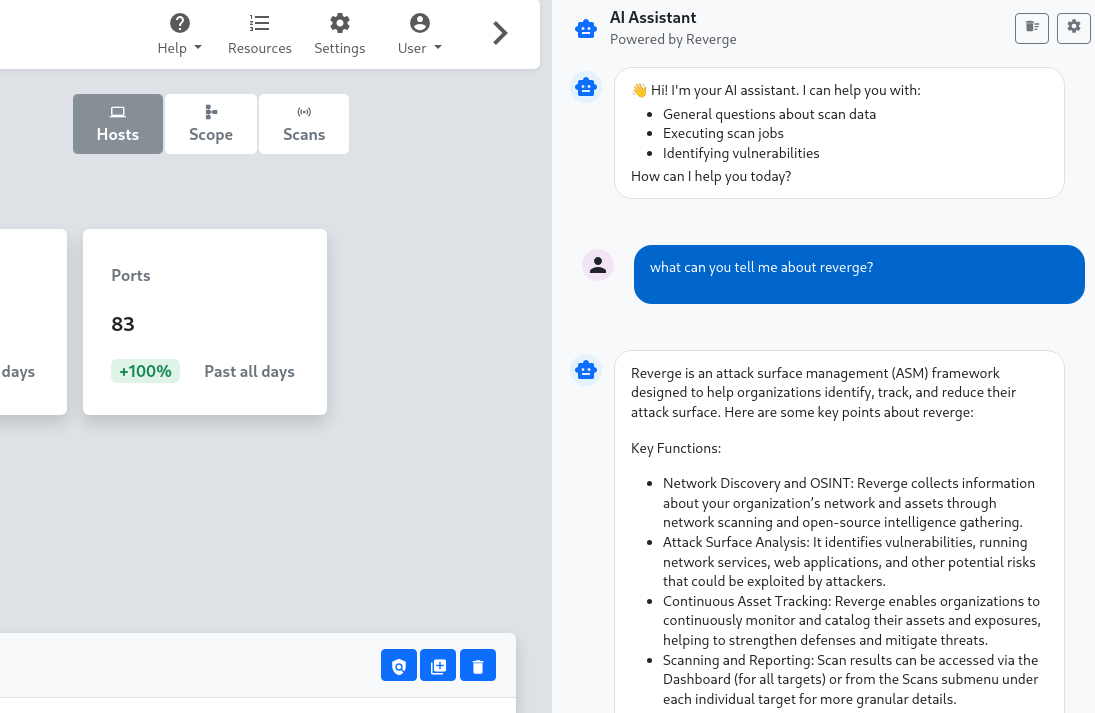
Task: Click the Ports statistics card
Action: pyautogui.click(x=205, y=321)
